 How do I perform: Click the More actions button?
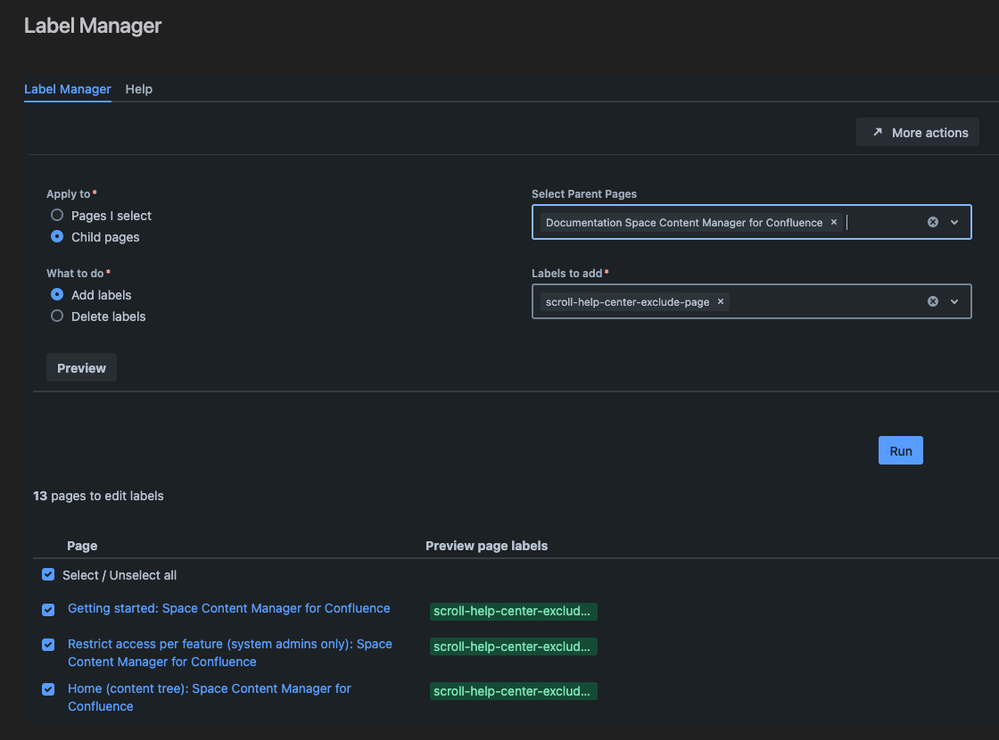pyautogui.click(x=917, y=131)
